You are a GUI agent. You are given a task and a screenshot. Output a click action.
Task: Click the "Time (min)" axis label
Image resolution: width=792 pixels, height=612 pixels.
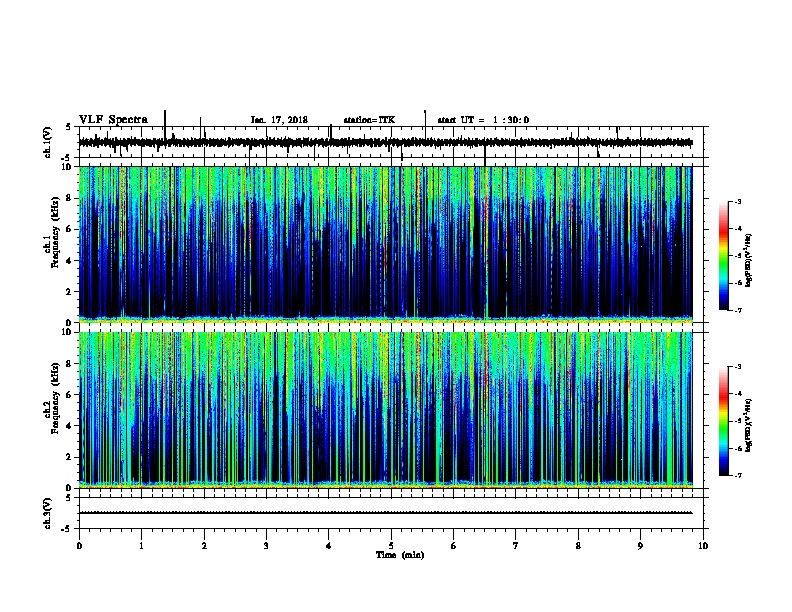point(400,555)
